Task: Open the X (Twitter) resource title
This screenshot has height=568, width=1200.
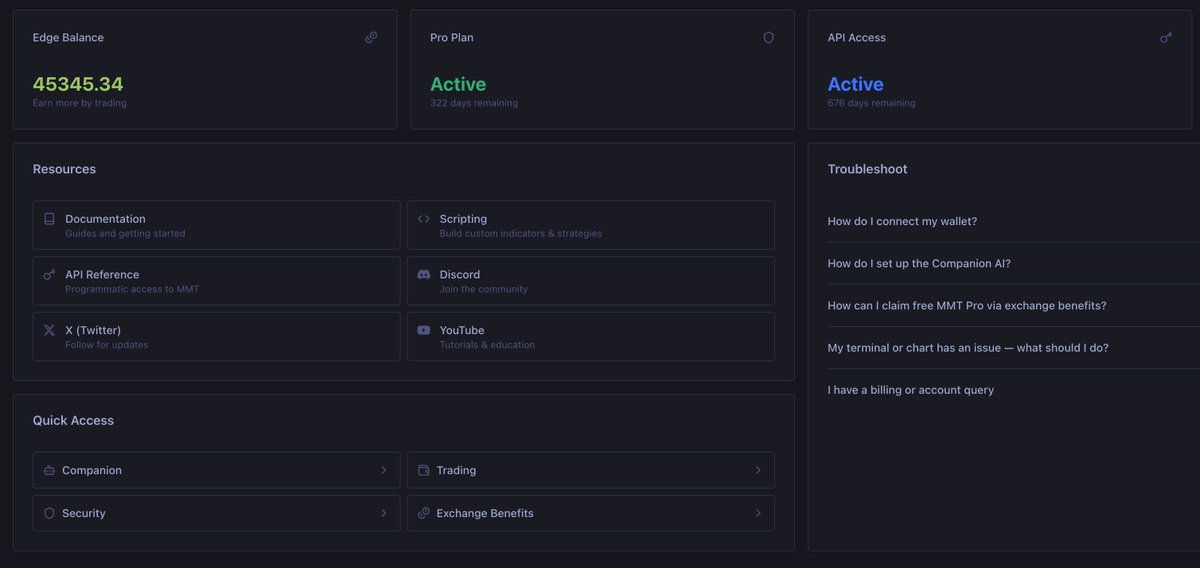Action: [93, 330]
